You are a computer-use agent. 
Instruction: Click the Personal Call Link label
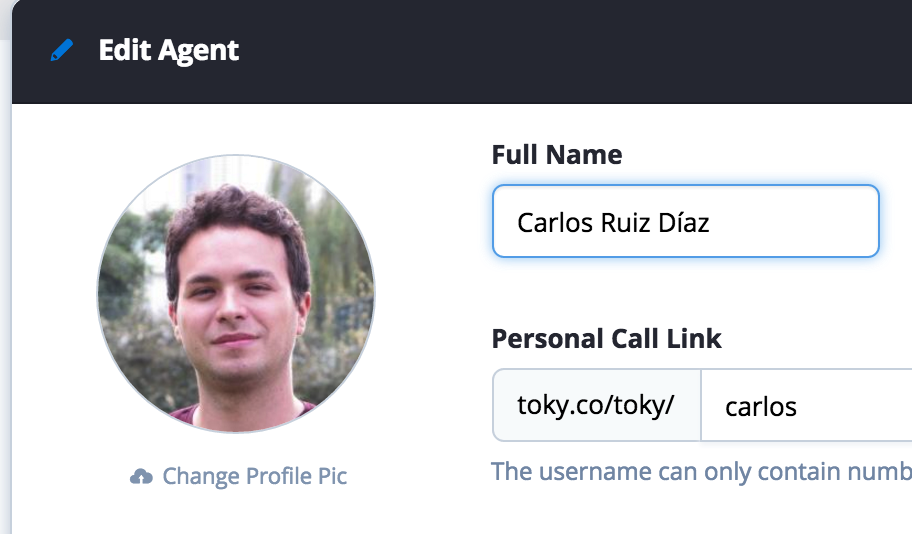pos(606,339)
